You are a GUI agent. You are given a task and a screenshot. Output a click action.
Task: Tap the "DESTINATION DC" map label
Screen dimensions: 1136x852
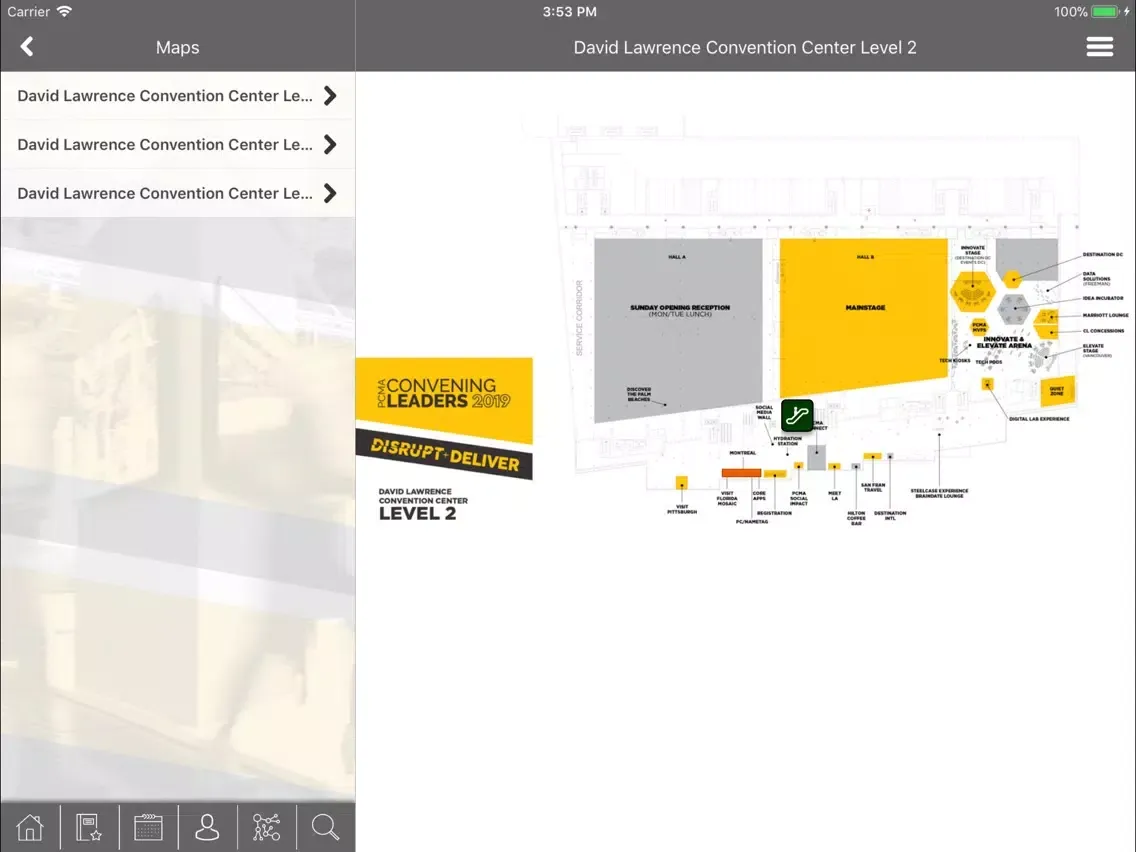1103,255
